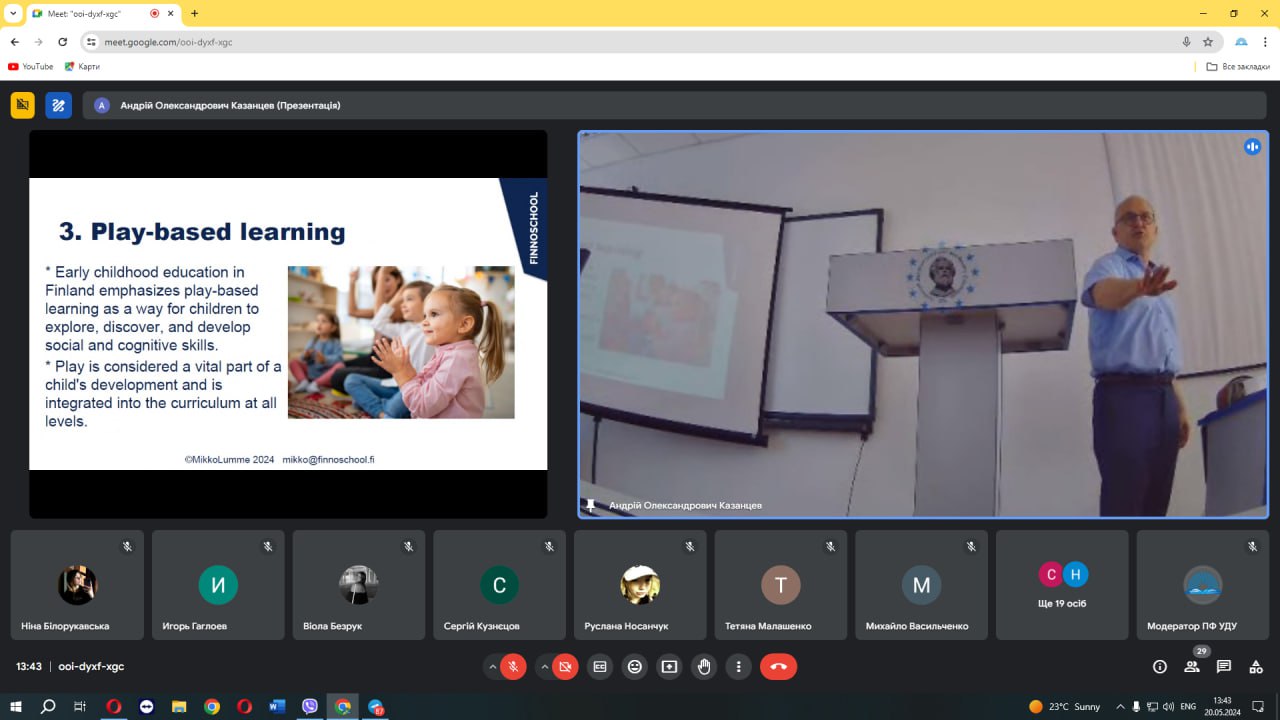Open the YouTube bookmark
Screen dimensions: 1280x720
pyautogui.click(x=31, y=67)
